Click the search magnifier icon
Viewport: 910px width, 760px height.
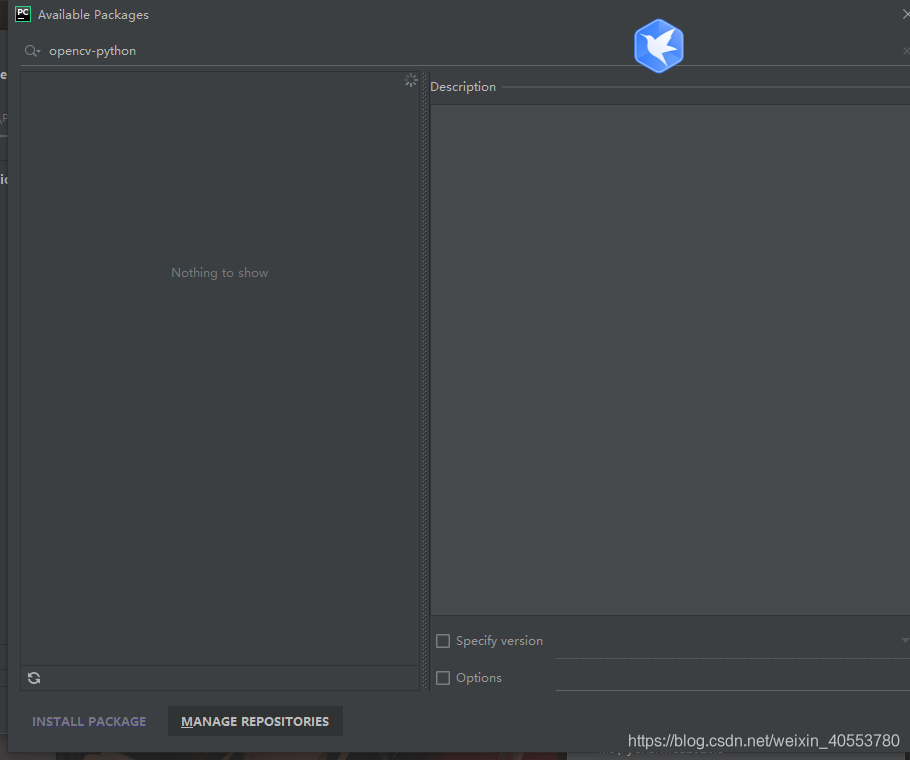click(32, 51)
